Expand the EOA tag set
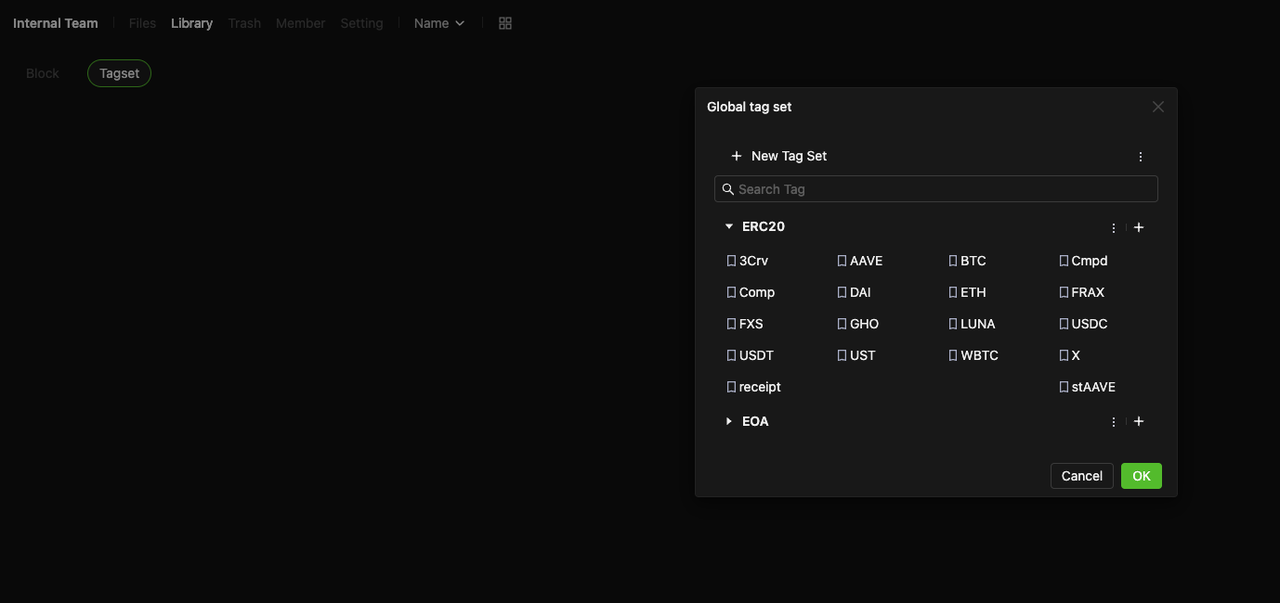Screen dimensions: 1280x603 [729, 422]
